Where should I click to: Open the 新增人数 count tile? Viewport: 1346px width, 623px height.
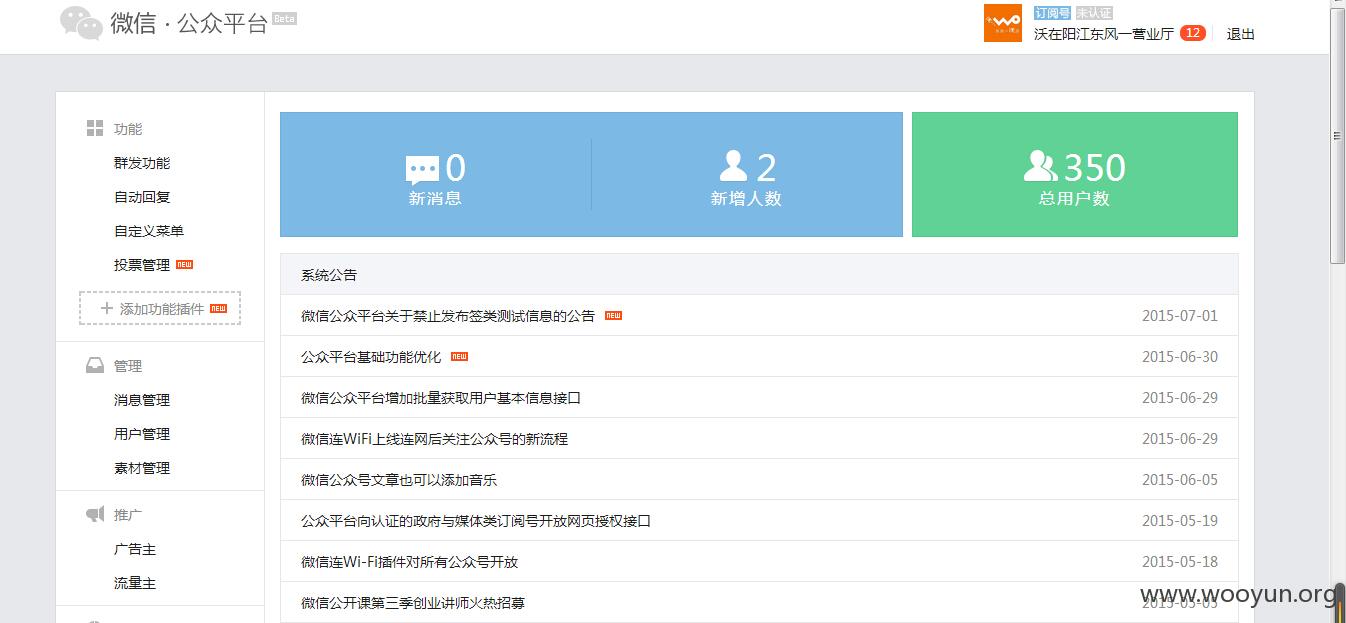tap(747, 175)
